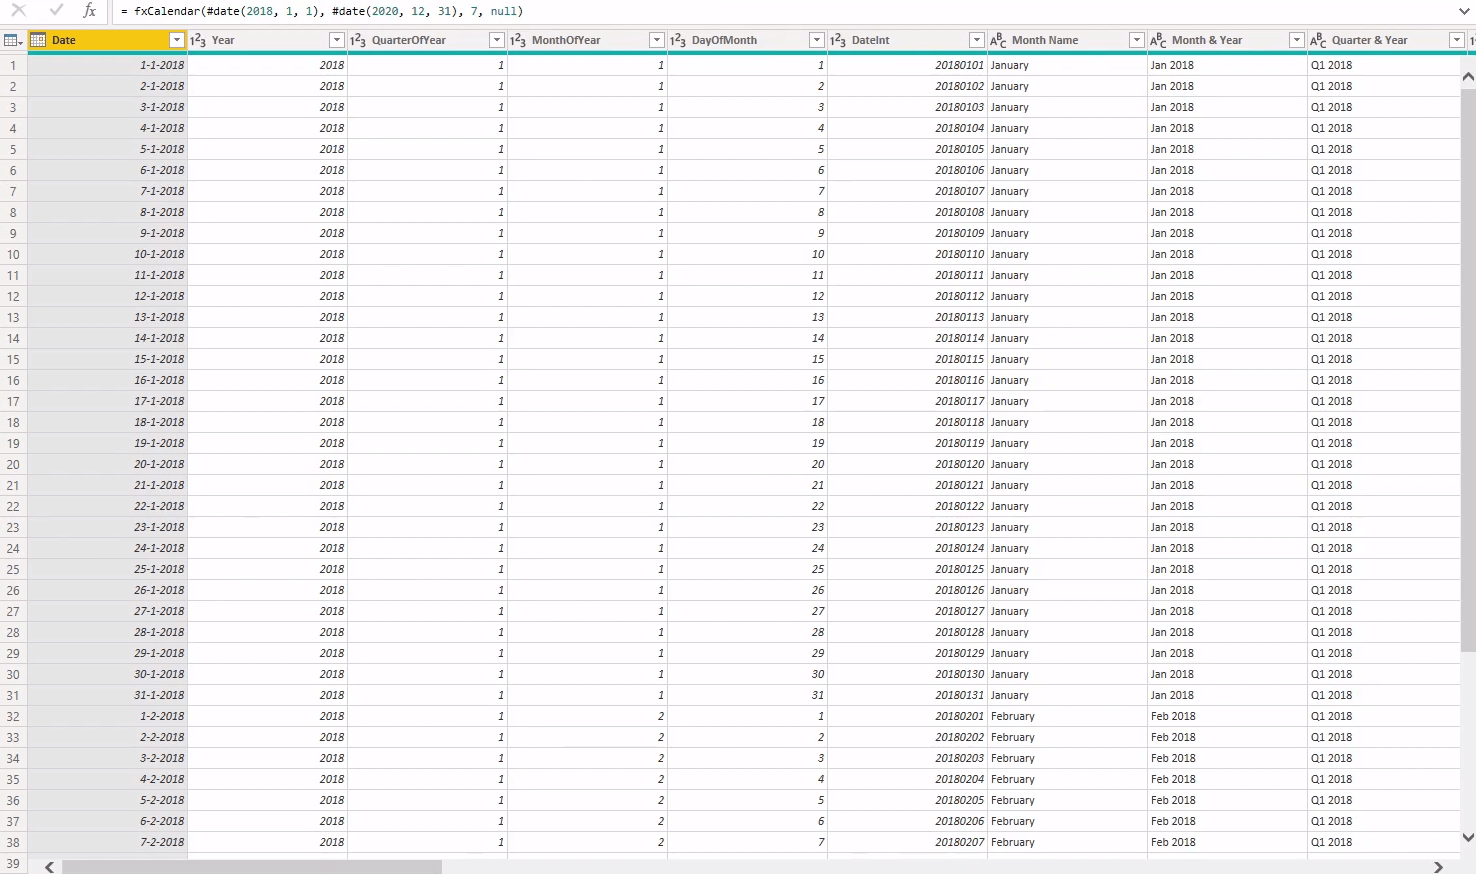Click the vertical scrollbar up arrow
This screenshot has width=1476, height=874.
click(x=1468, y=76)
